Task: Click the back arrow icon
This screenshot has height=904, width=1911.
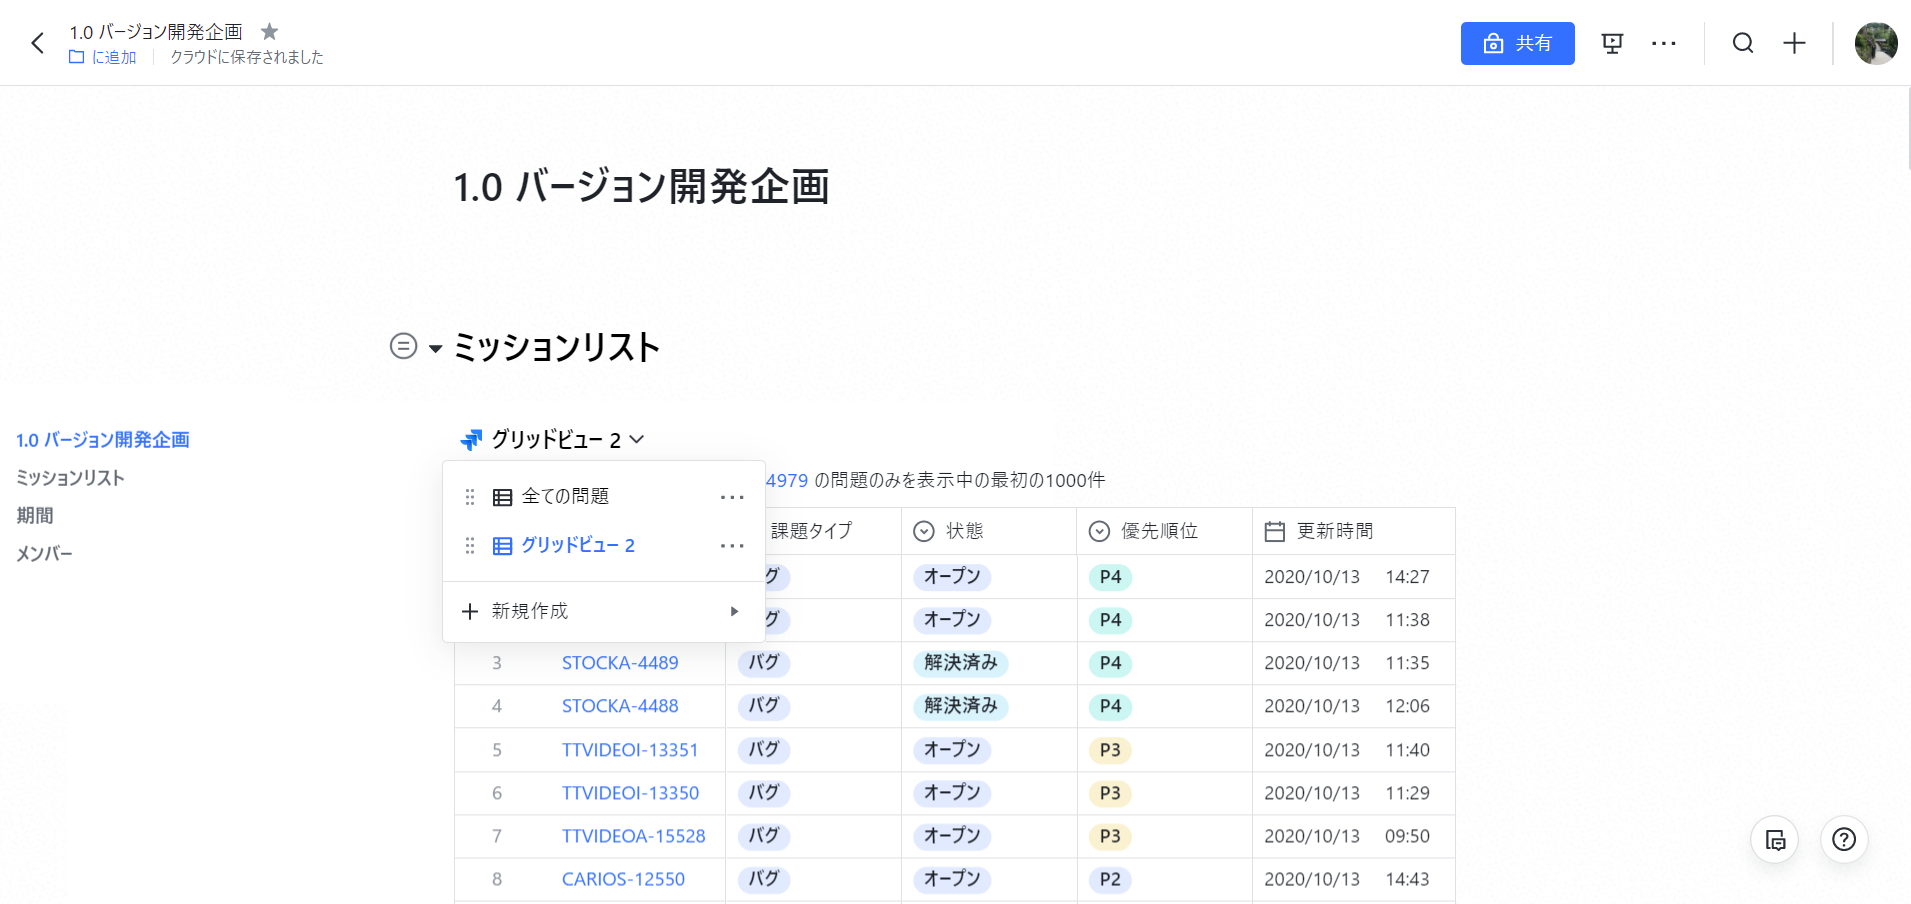Action: tap(38, 43)
